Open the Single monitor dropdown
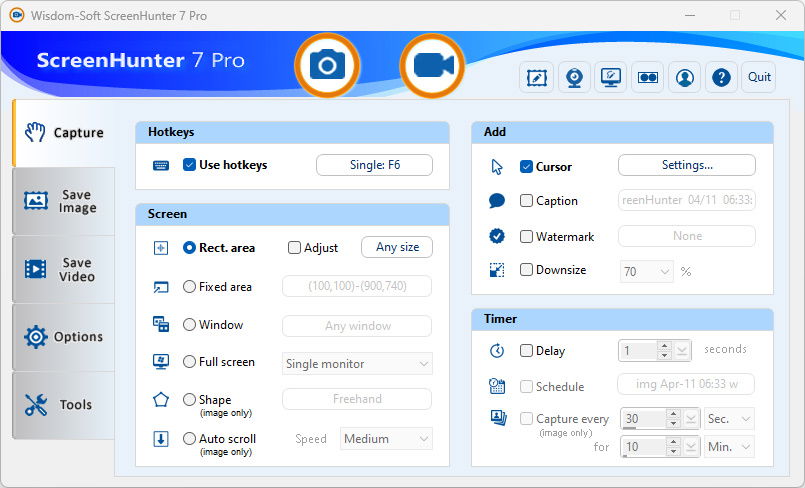This screenshot has height=488, width=805. click(357, 364)
